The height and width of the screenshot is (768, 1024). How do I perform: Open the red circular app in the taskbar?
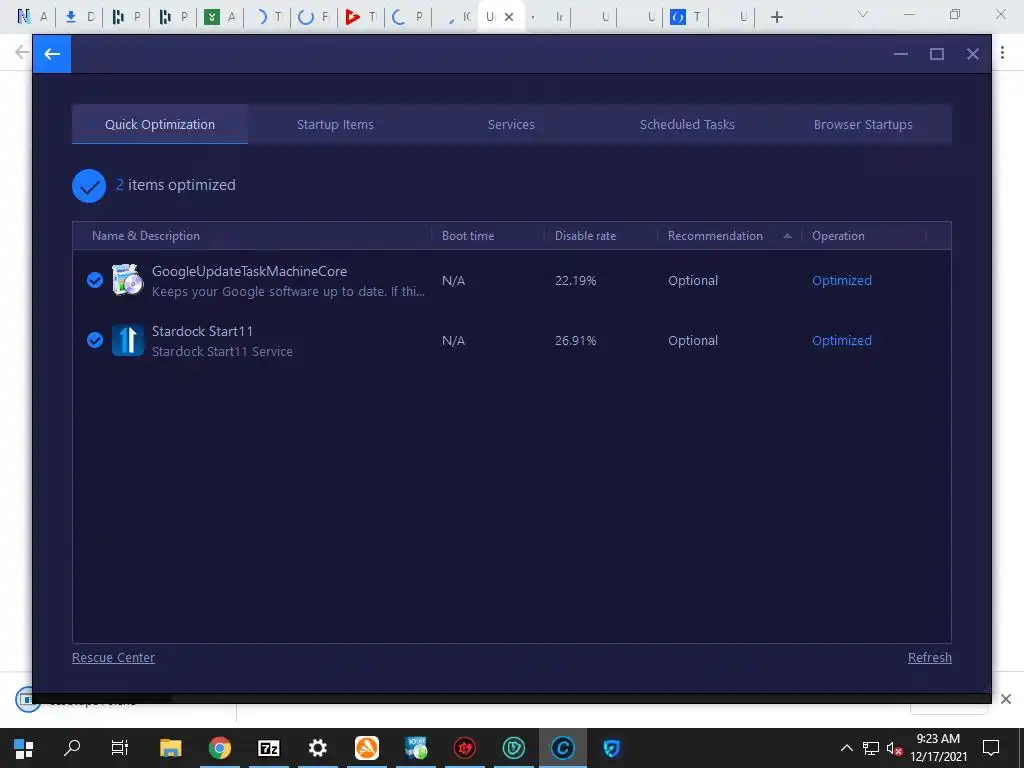point(464,748)
